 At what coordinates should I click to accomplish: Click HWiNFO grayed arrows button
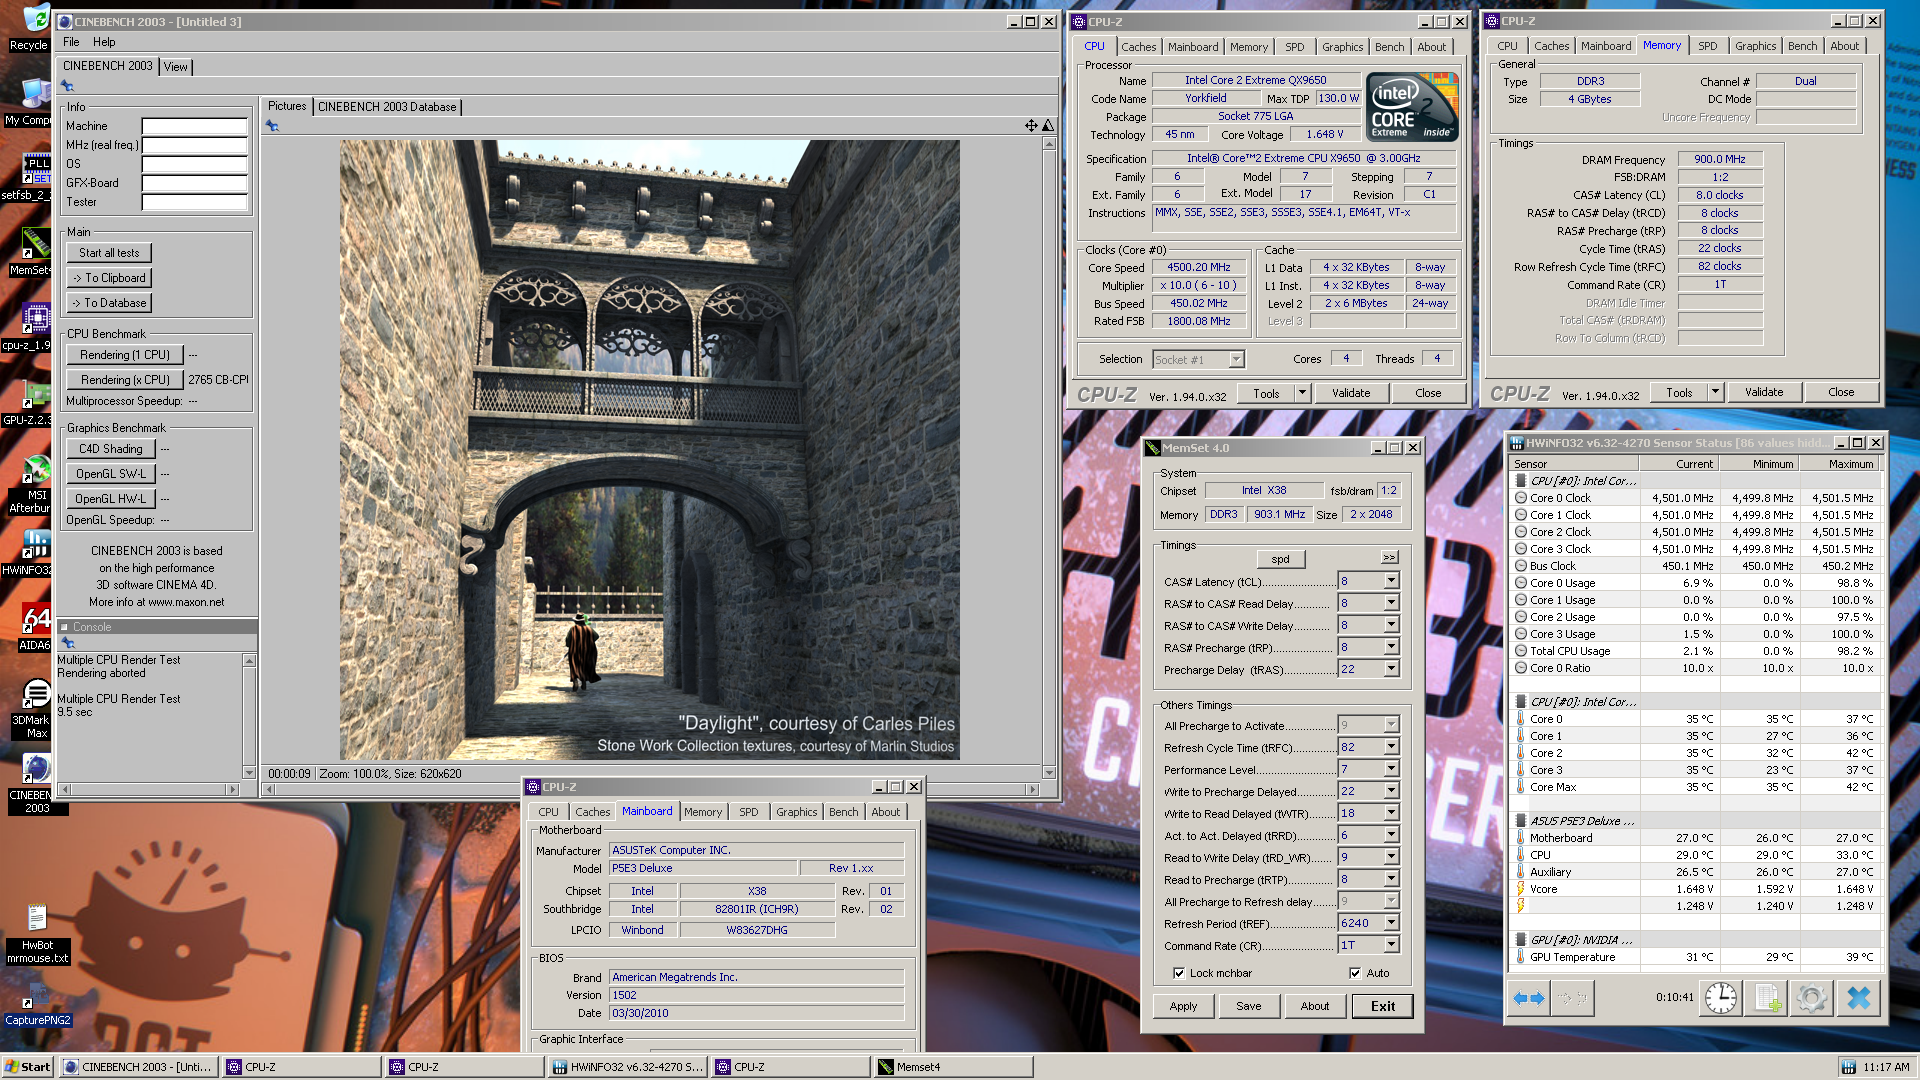click(1573, 998)
